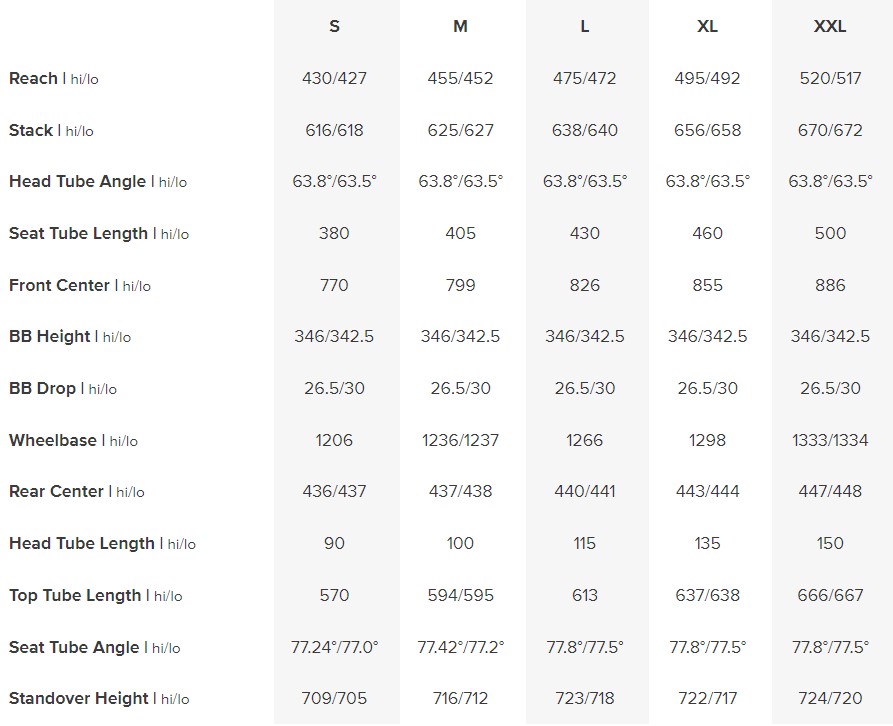This screenshot has width=893, height=726.
Task: Click the Wheelbase row label
Action: pos(53,440)
